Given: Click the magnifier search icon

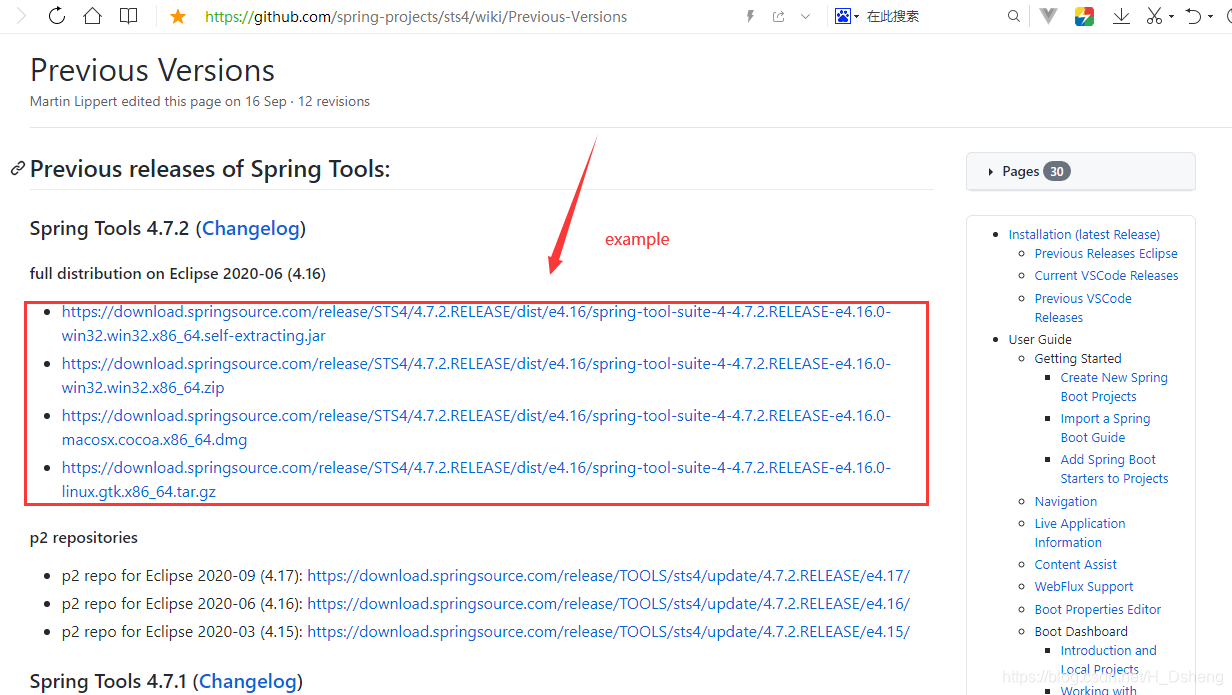Looking at the screenshot, I should [1014, 16].
